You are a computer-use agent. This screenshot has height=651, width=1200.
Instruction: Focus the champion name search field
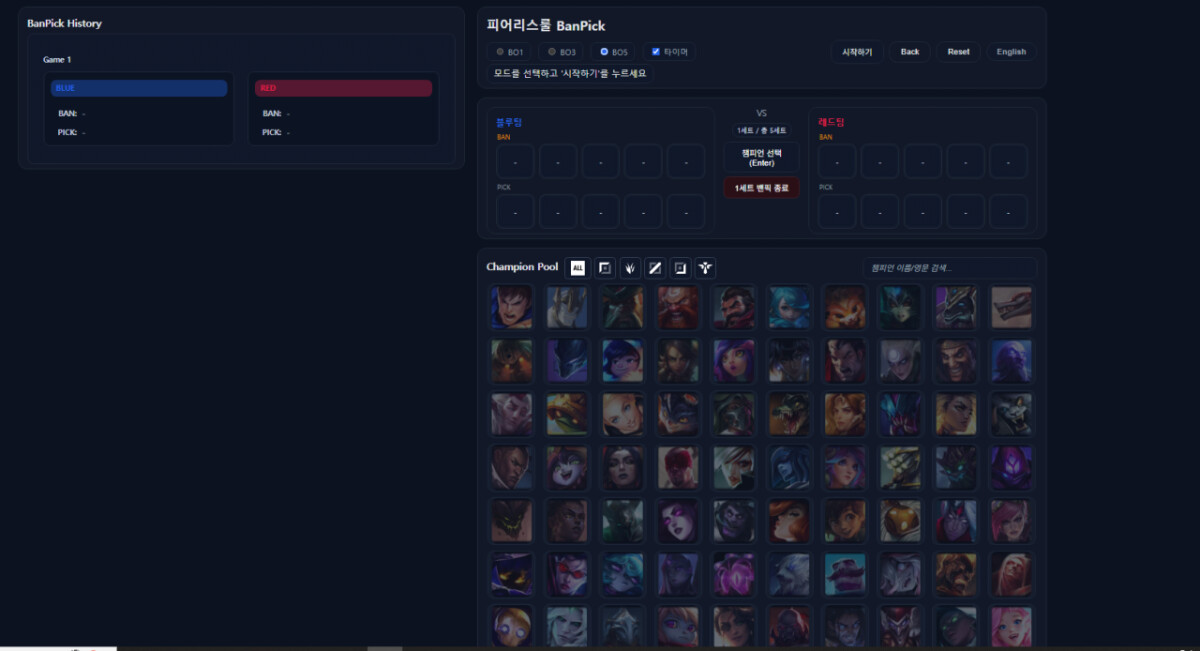949,268
